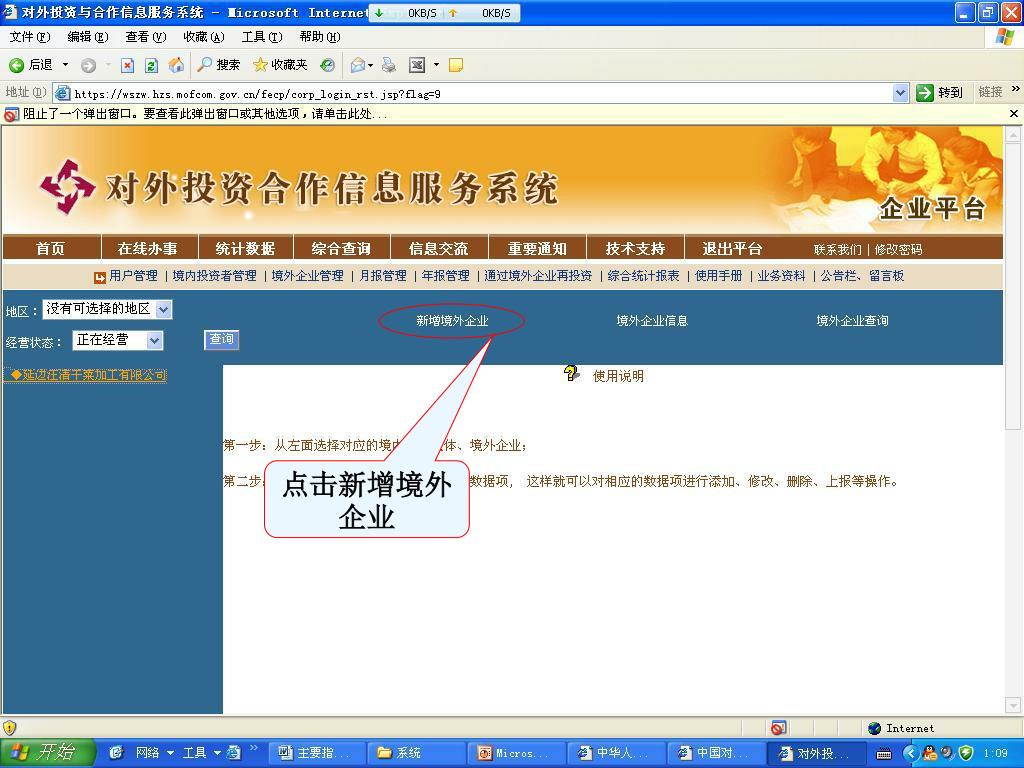This screenshot has height=768, width=1024.
Task: Click the popup-blocked information bar message
Action: (x=205, y=114)
